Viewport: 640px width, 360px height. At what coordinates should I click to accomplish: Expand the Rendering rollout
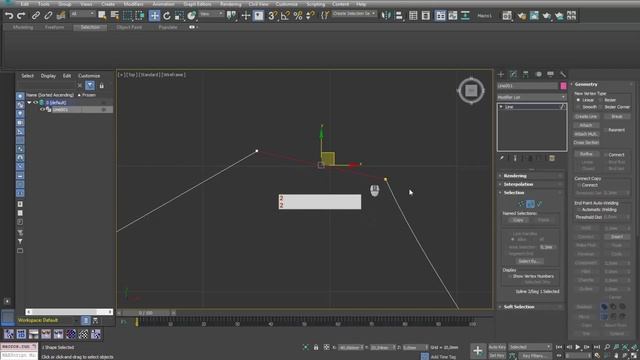coord(531,176)
